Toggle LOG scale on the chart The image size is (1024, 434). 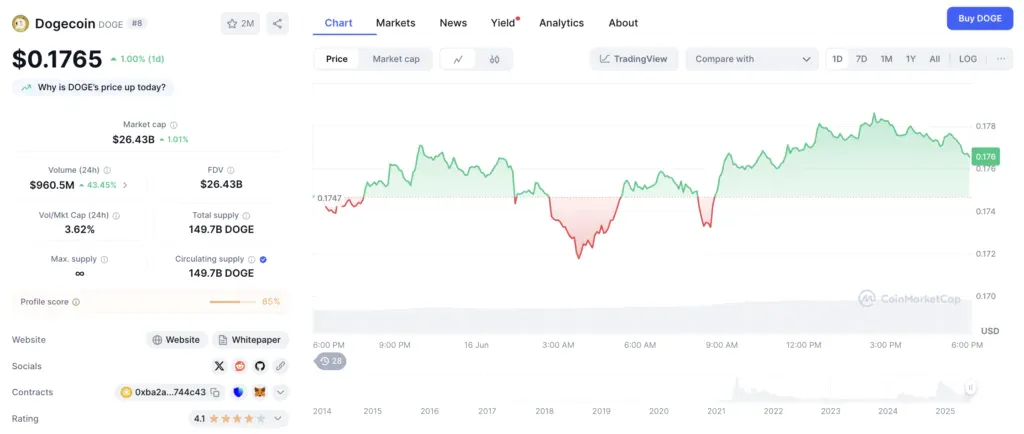(x=967, y=59)
